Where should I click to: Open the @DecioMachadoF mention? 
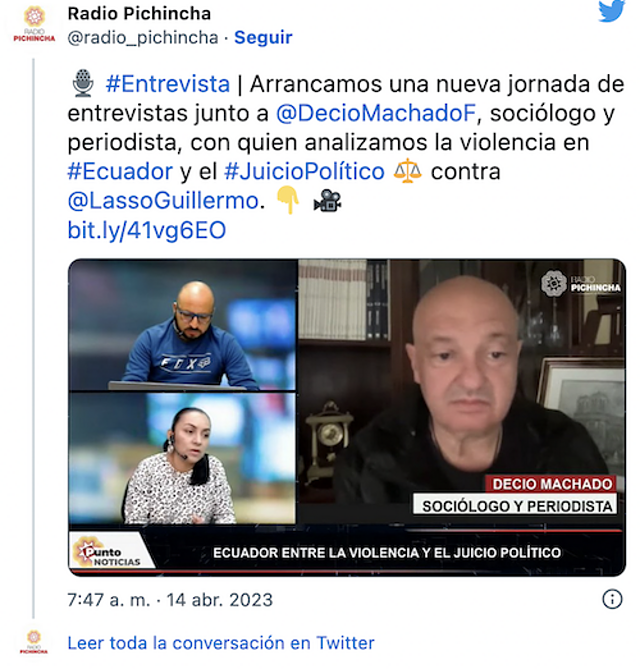376,113
